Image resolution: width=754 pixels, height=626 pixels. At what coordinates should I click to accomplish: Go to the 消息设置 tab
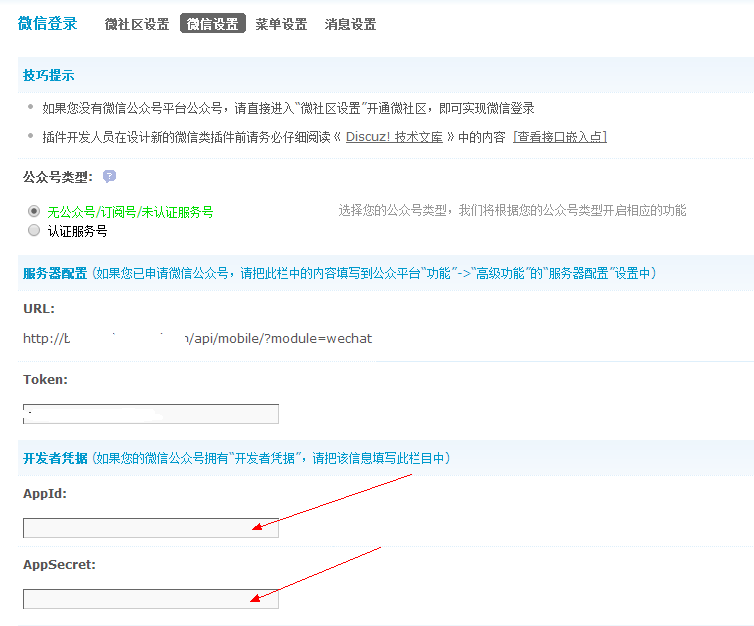(x=350, y=24)
